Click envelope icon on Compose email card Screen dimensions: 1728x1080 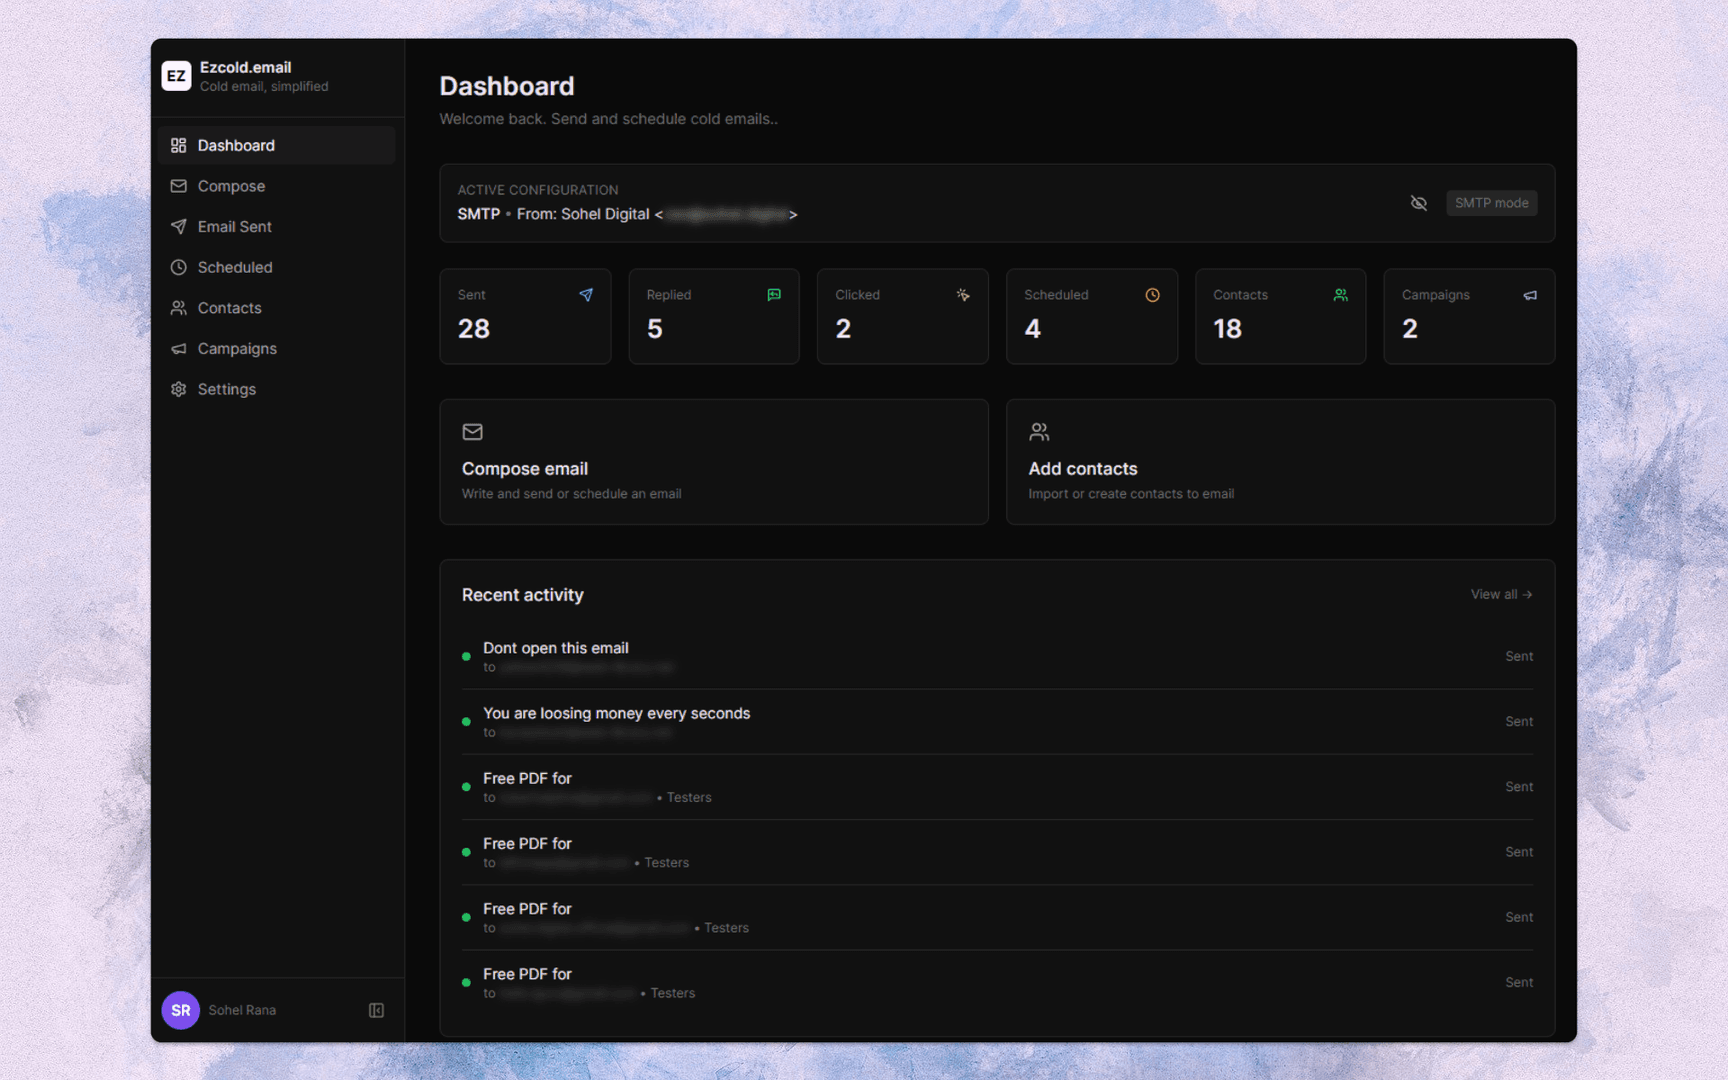tap(472, 432)
